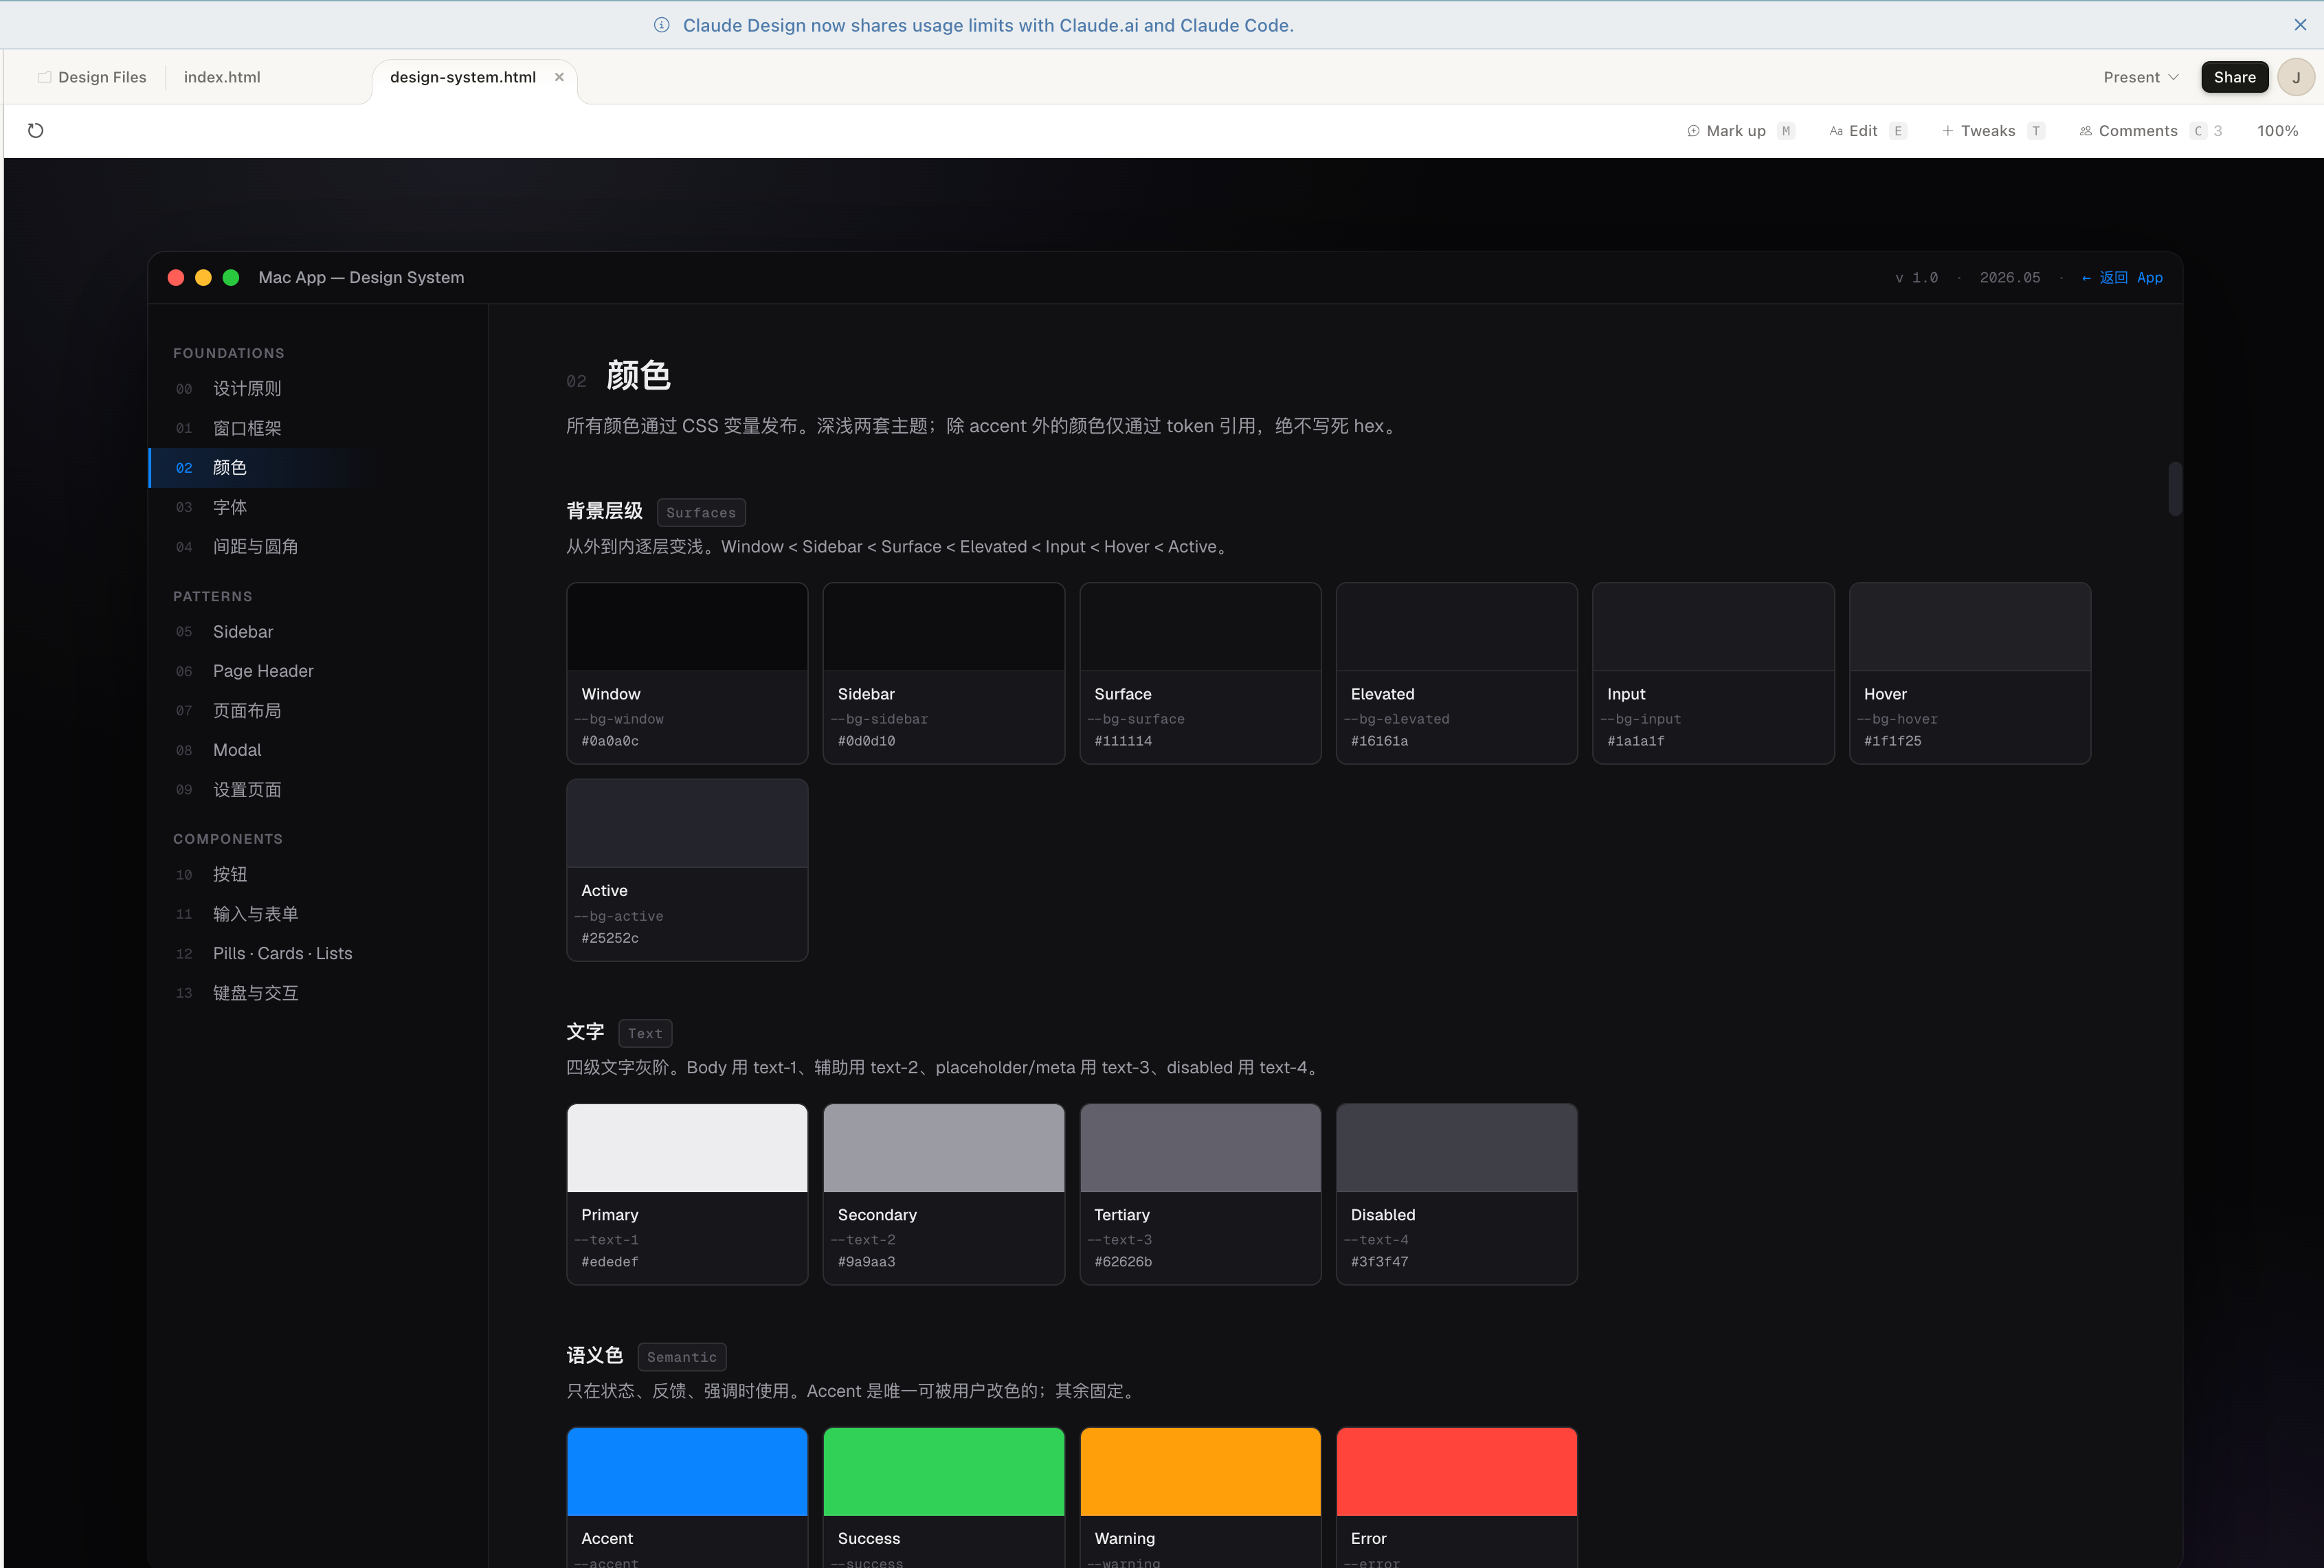
Task: Open the Present dropdown
Action: [x=2140, y=77]
